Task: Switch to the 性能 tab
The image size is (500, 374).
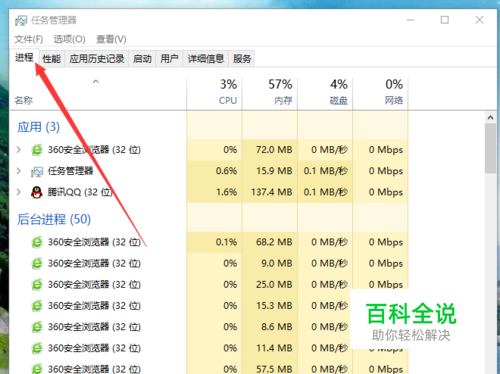Action: [52, 59]
